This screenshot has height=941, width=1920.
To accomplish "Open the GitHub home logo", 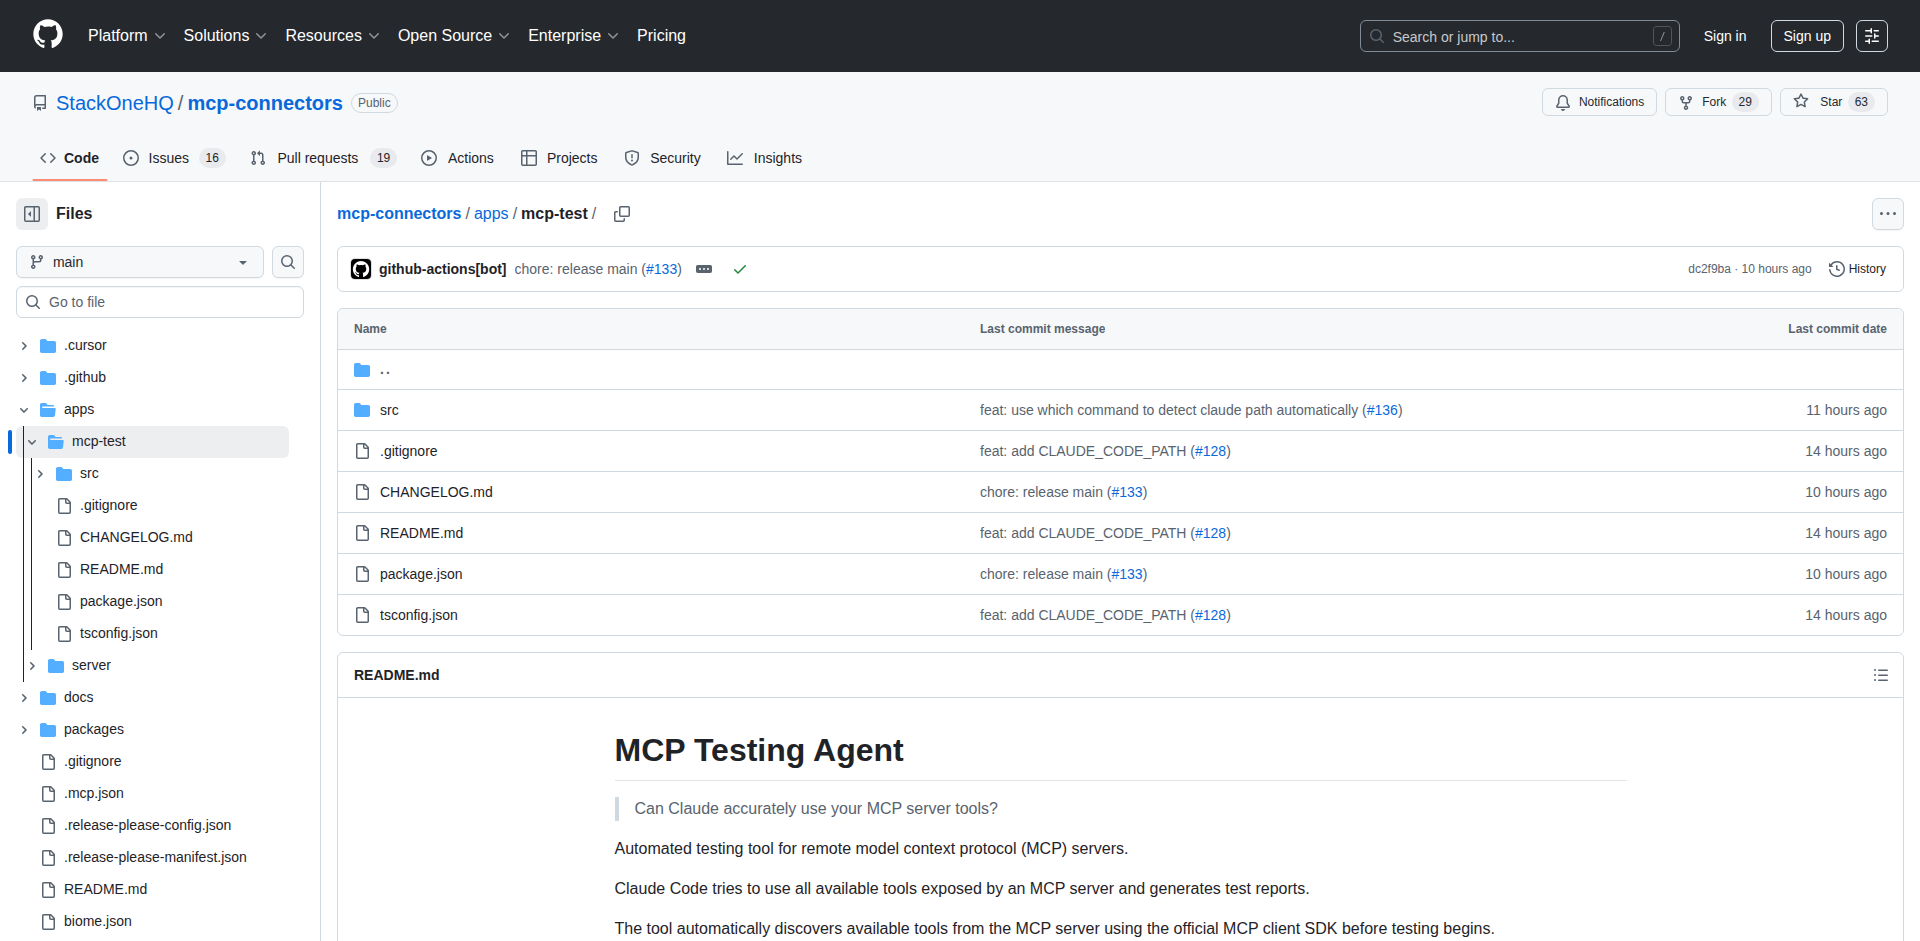I will [x=48, y=35].
